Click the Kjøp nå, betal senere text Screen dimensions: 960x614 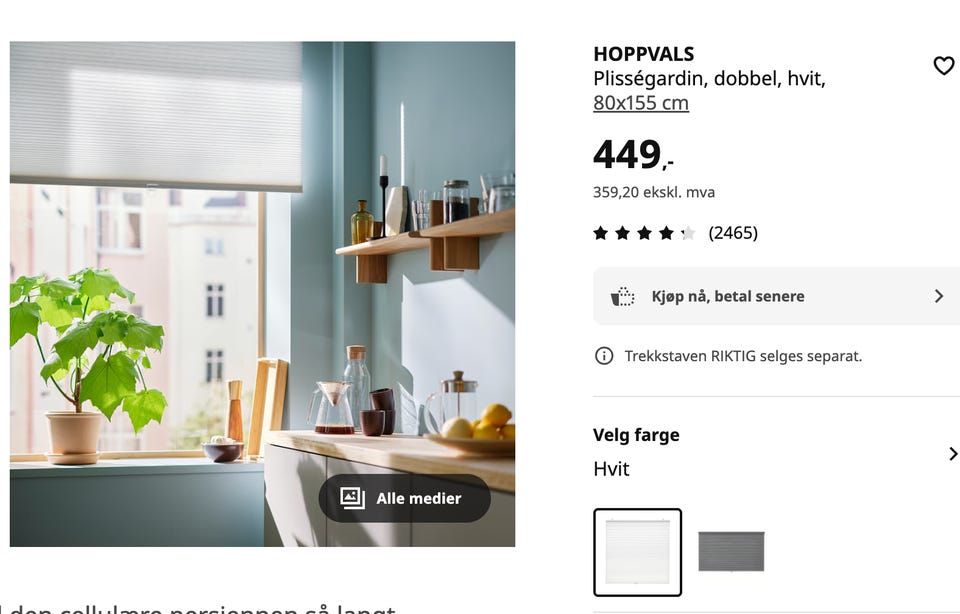tap(728, 296)
